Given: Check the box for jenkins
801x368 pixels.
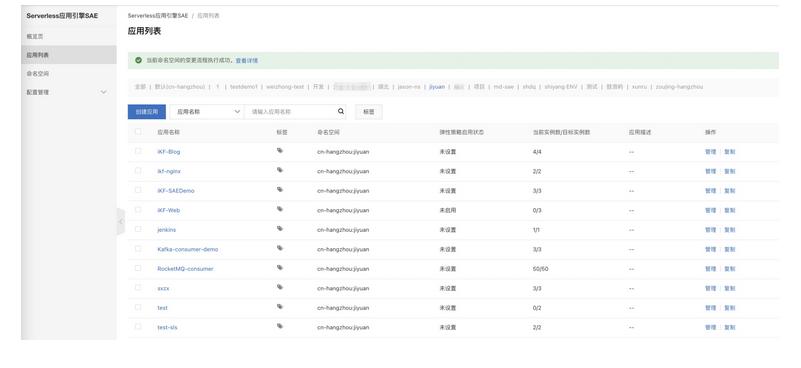Looking at the screenshot, I should click(x=138, y=229).
